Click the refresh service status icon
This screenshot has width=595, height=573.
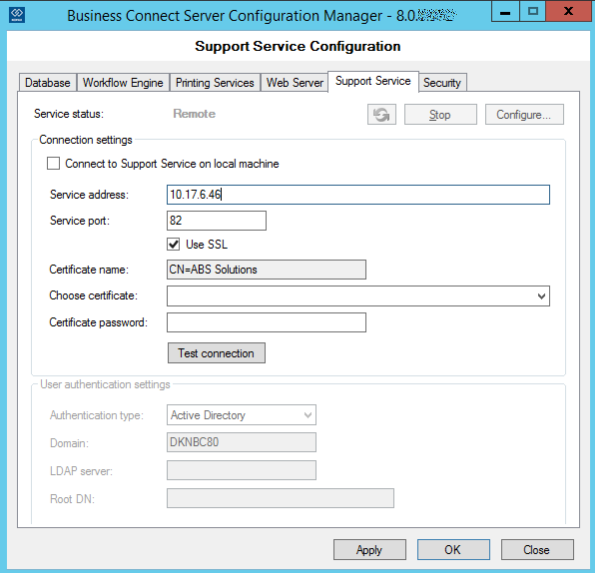[x=381, y=114]
